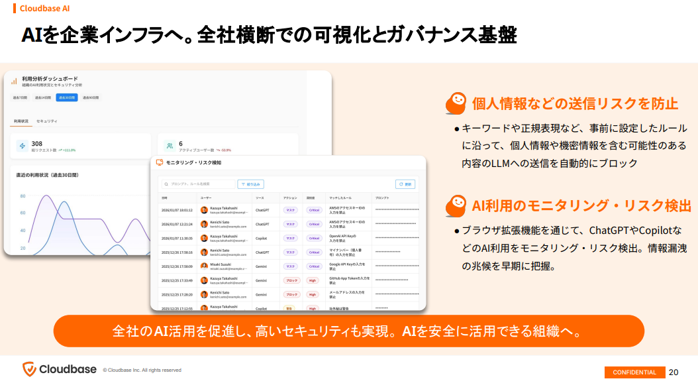
Task: Click the Copilot cell in the OpenAI API Key row
Action: (x=261, y=238)
